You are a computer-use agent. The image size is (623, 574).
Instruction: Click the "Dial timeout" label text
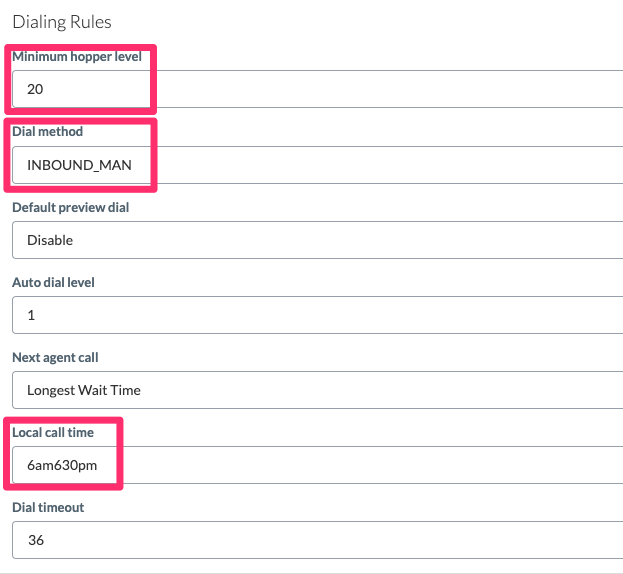(48, 507)
